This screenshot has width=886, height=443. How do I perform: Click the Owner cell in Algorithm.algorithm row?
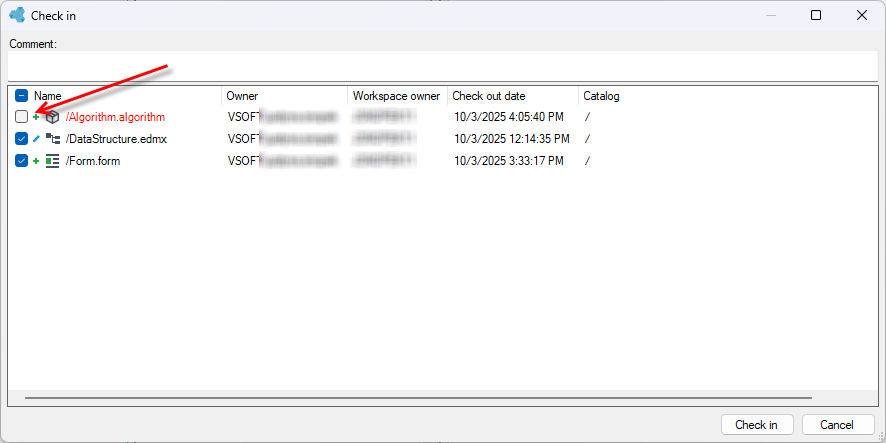[x=283, y=117]
